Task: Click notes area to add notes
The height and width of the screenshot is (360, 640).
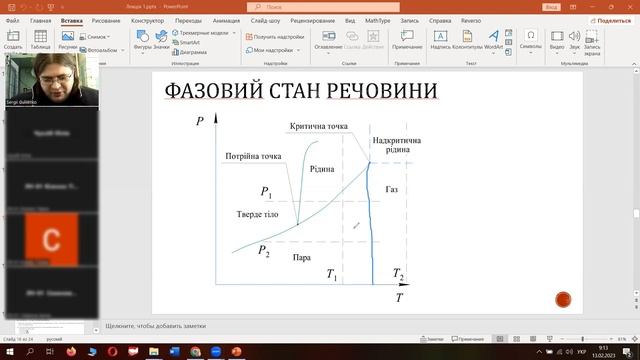Action: pos(156,326)
